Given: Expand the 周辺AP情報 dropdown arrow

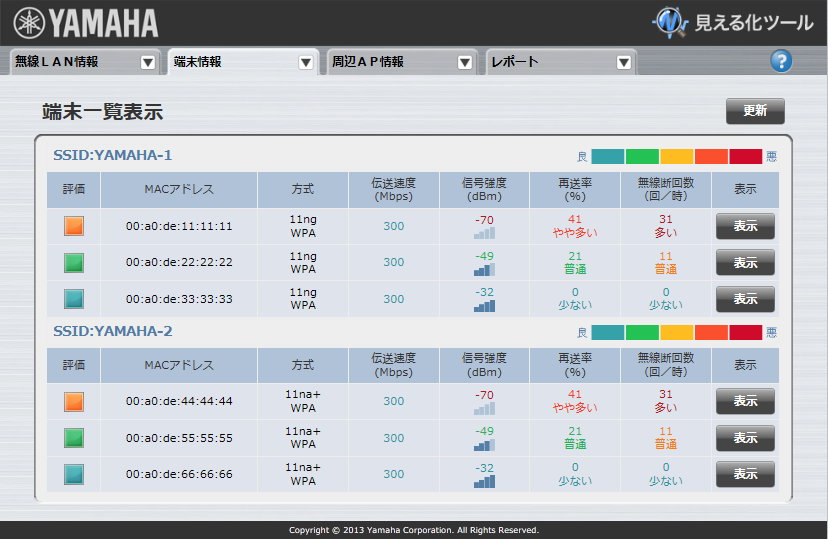Looking at the screenshot, I should [464, 62].
